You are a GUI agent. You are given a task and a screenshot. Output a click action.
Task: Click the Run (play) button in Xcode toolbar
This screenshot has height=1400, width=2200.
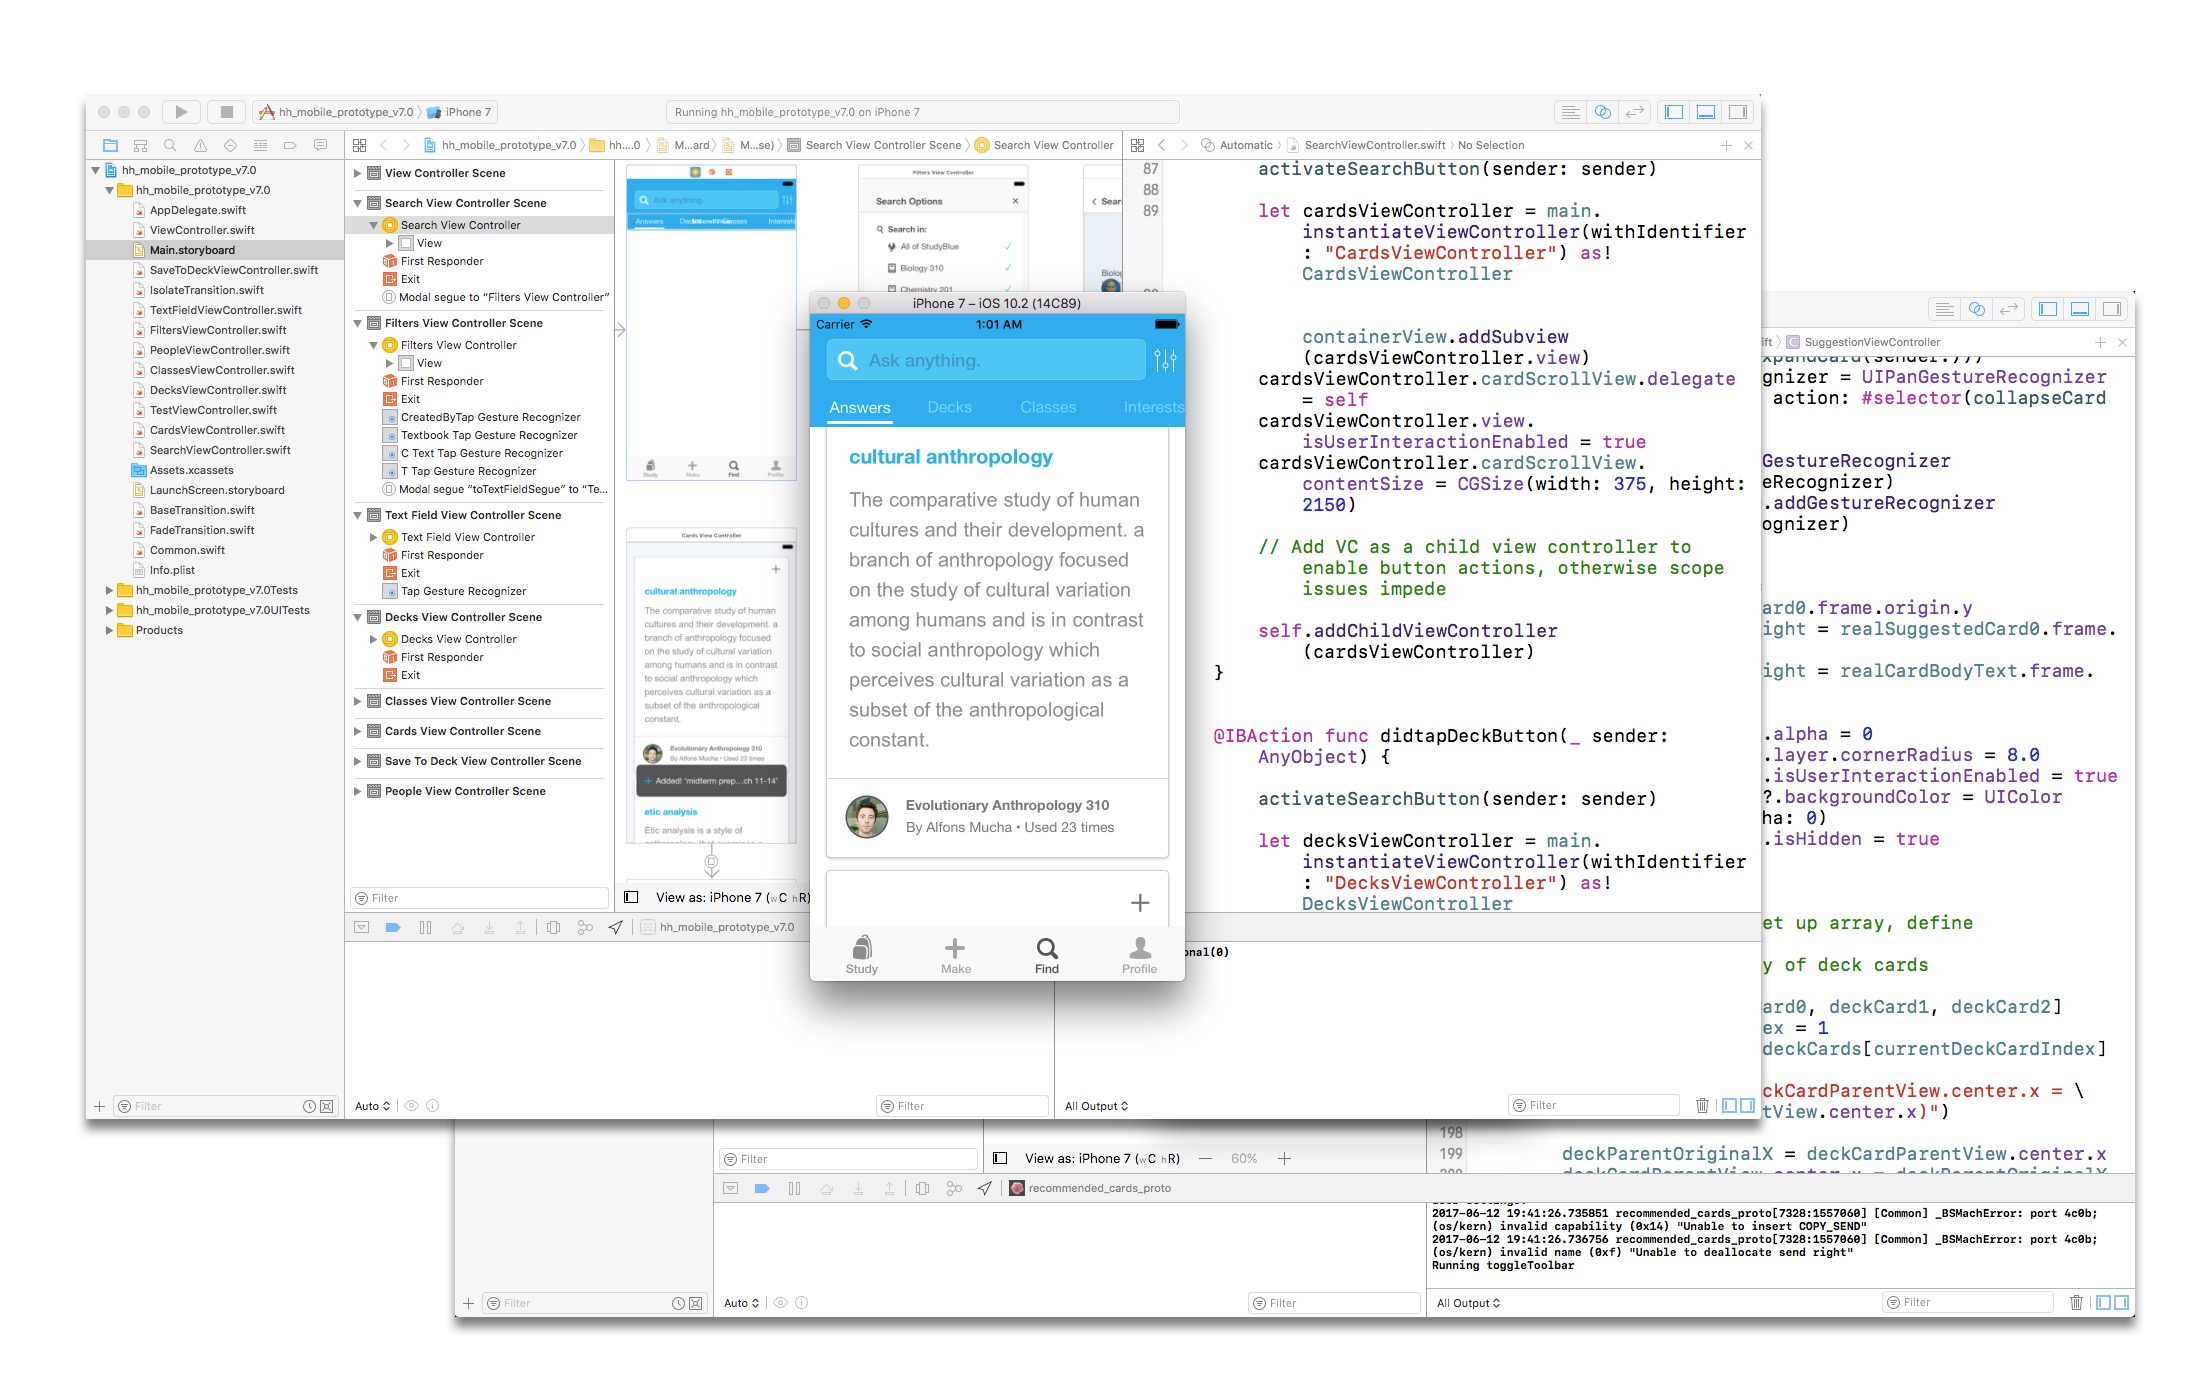click(x=181, y=112)
